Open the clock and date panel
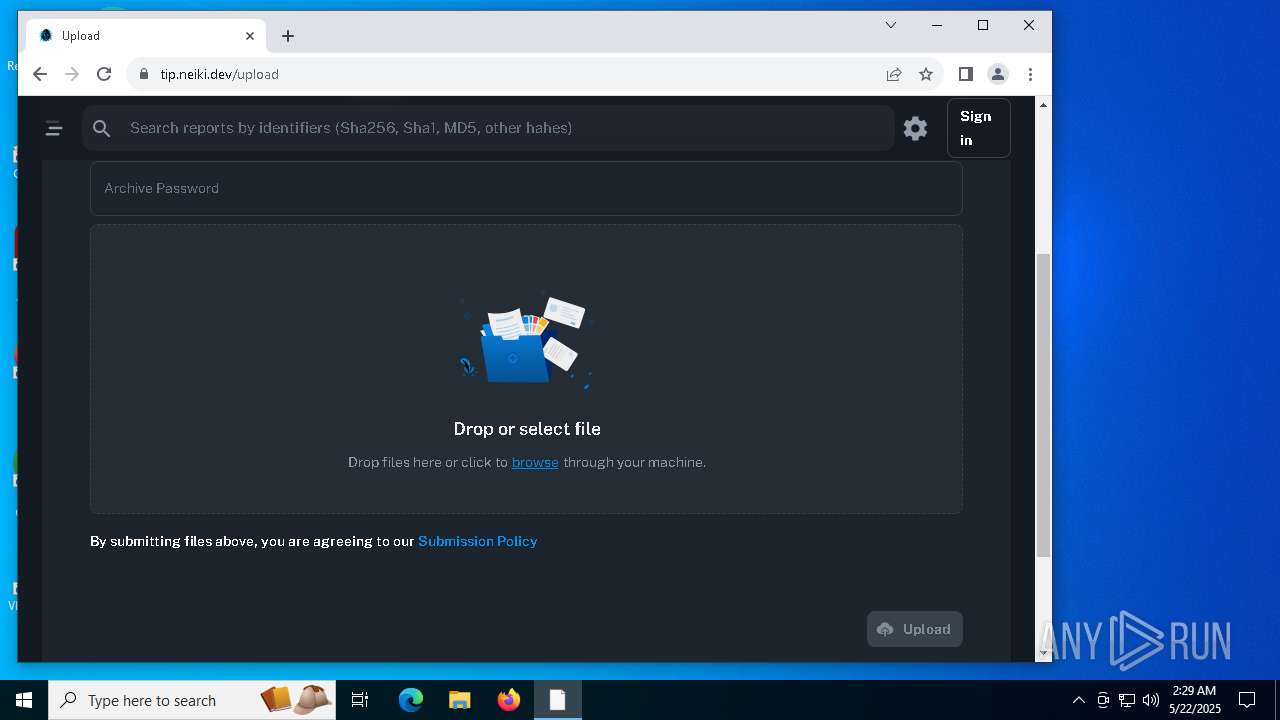 click(x=1195, y=700)
